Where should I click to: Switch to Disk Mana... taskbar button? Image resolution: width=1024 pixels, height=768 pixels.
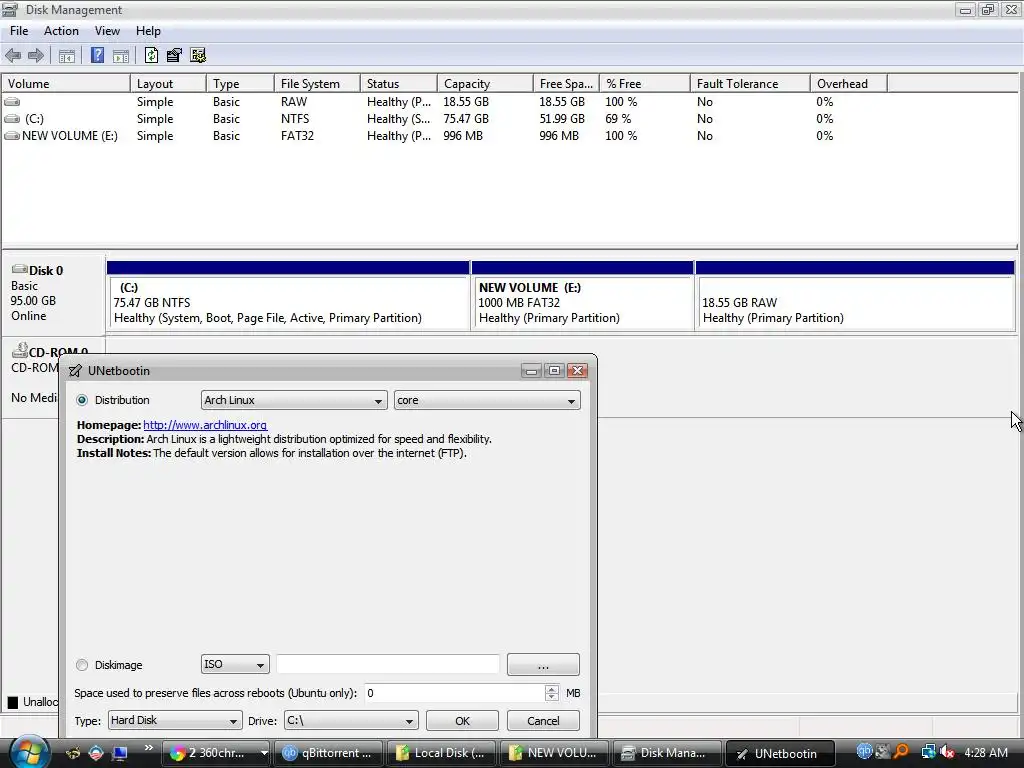(667, 753)
